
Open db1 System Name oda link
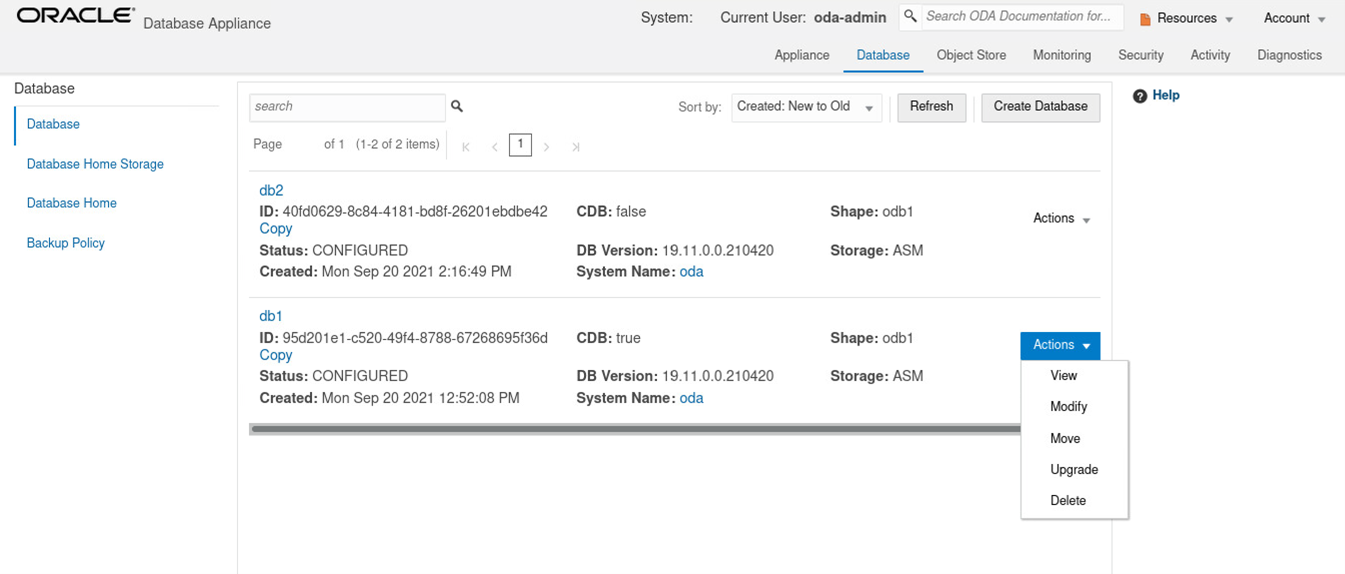pos(691,398)
